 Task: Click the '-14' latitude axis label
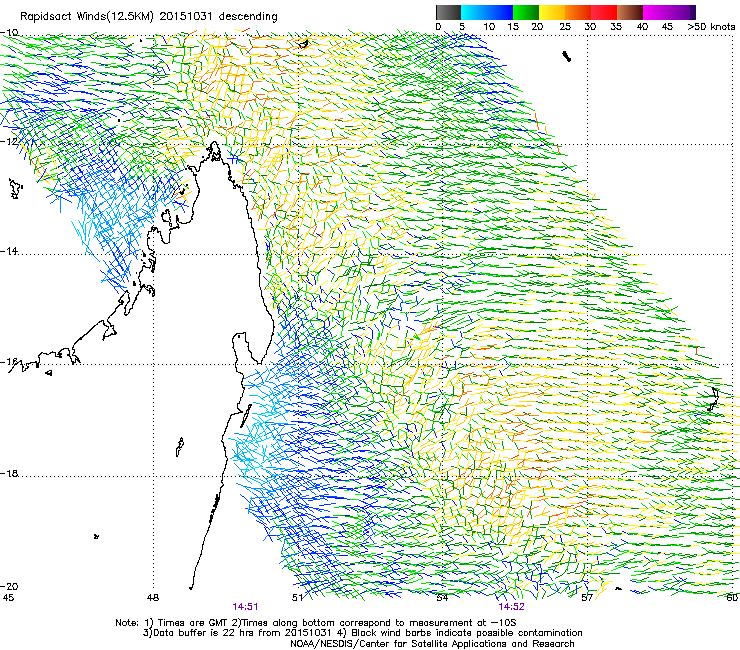coord(9,251)
